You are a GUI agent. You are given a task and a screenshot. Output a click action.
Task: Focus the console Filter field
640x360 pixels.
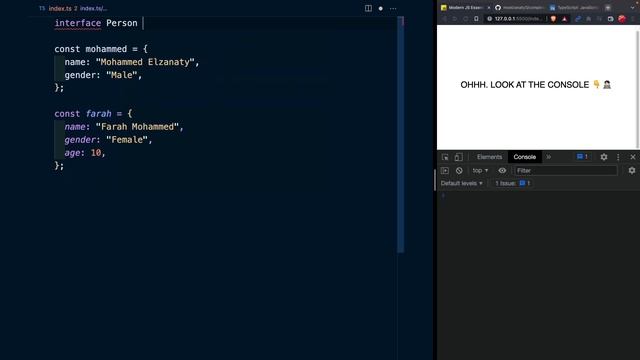(566, 171)
